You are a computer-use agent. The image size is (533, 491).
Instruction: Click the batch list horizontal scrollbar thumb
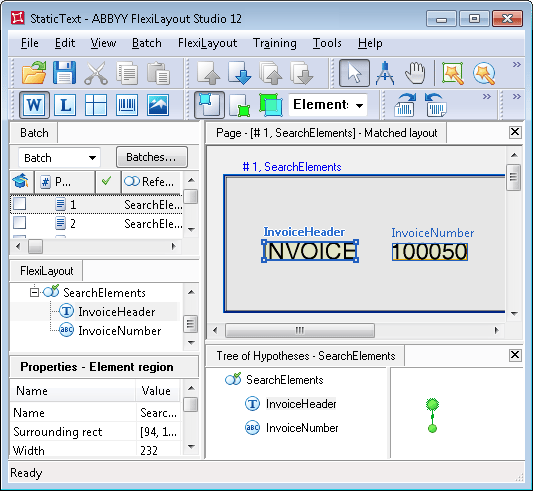point(35,247)
